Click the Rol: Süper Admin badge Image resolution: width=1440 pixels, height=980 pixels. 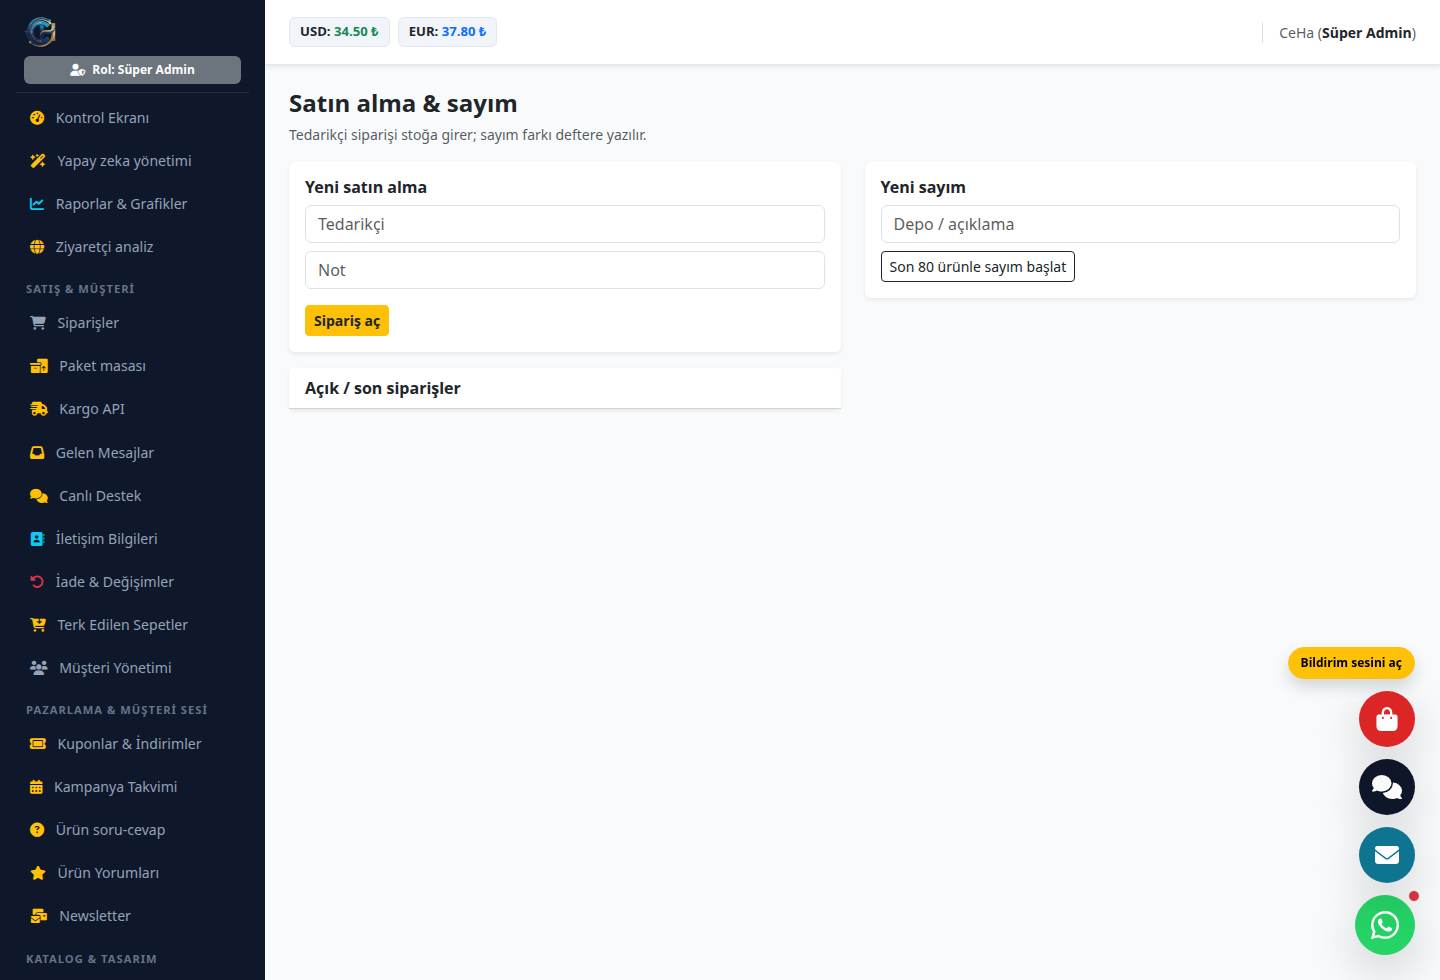pos(132,70)
